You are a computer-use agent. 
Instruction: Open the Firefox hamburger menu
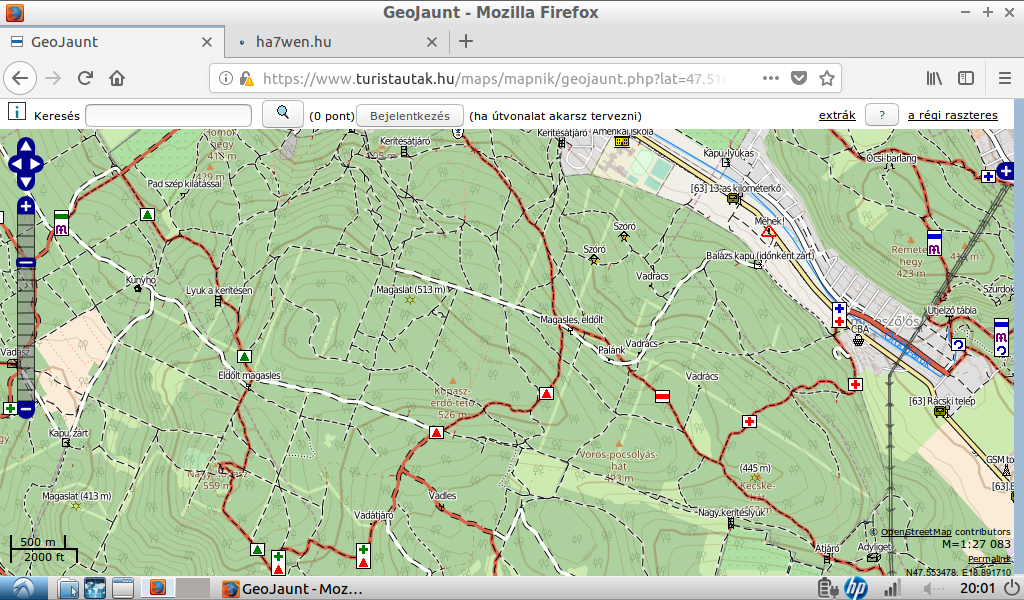click(1005, 78)
